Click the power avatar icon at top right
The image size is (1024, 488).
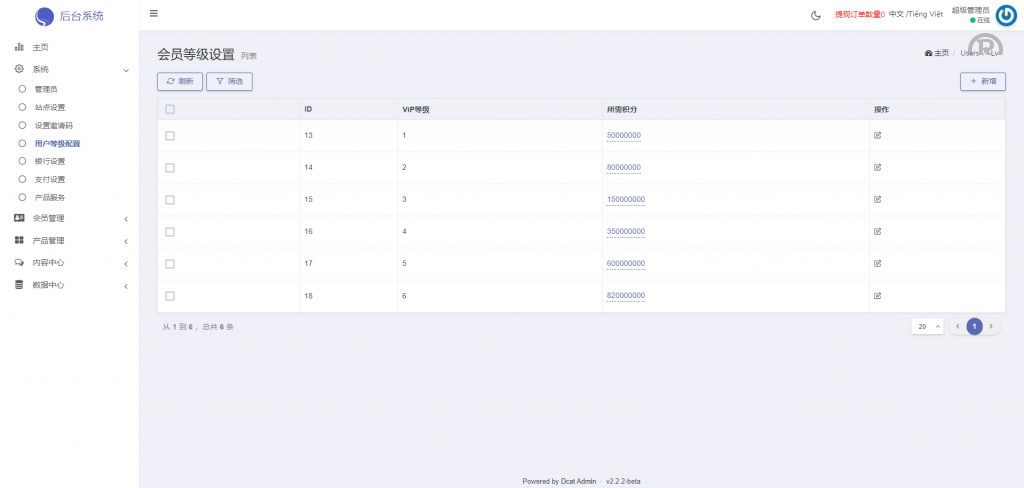pos(1005,15)
